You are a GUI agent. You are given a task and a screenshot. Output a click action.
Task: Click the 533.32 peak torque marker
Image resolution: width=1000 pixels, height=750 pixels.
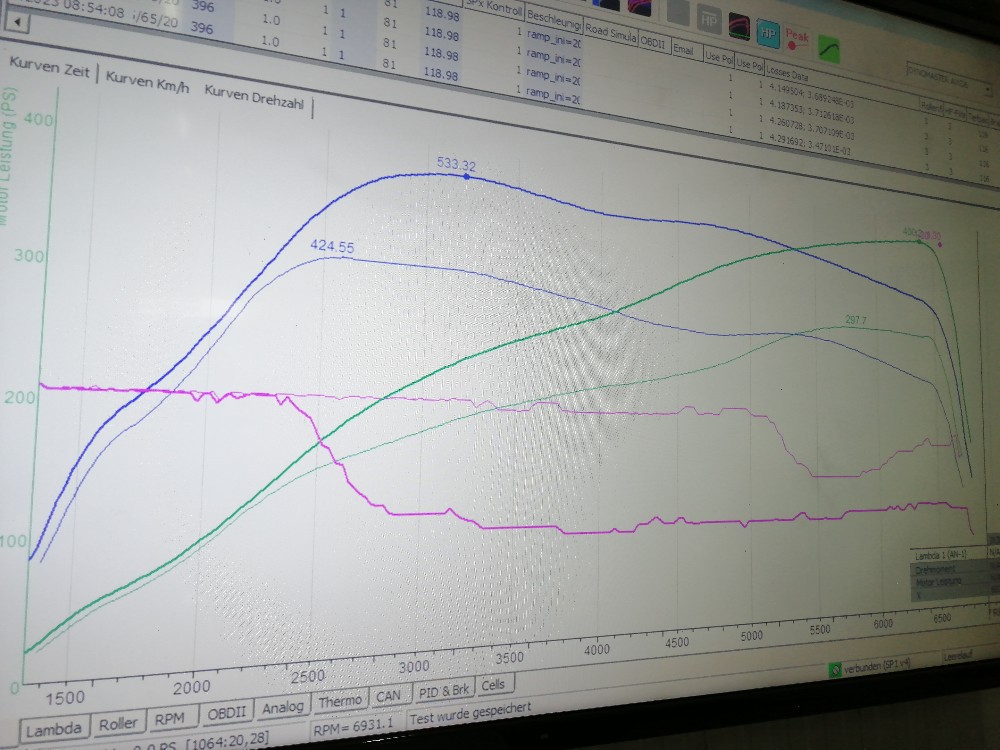tap(466, 176)
